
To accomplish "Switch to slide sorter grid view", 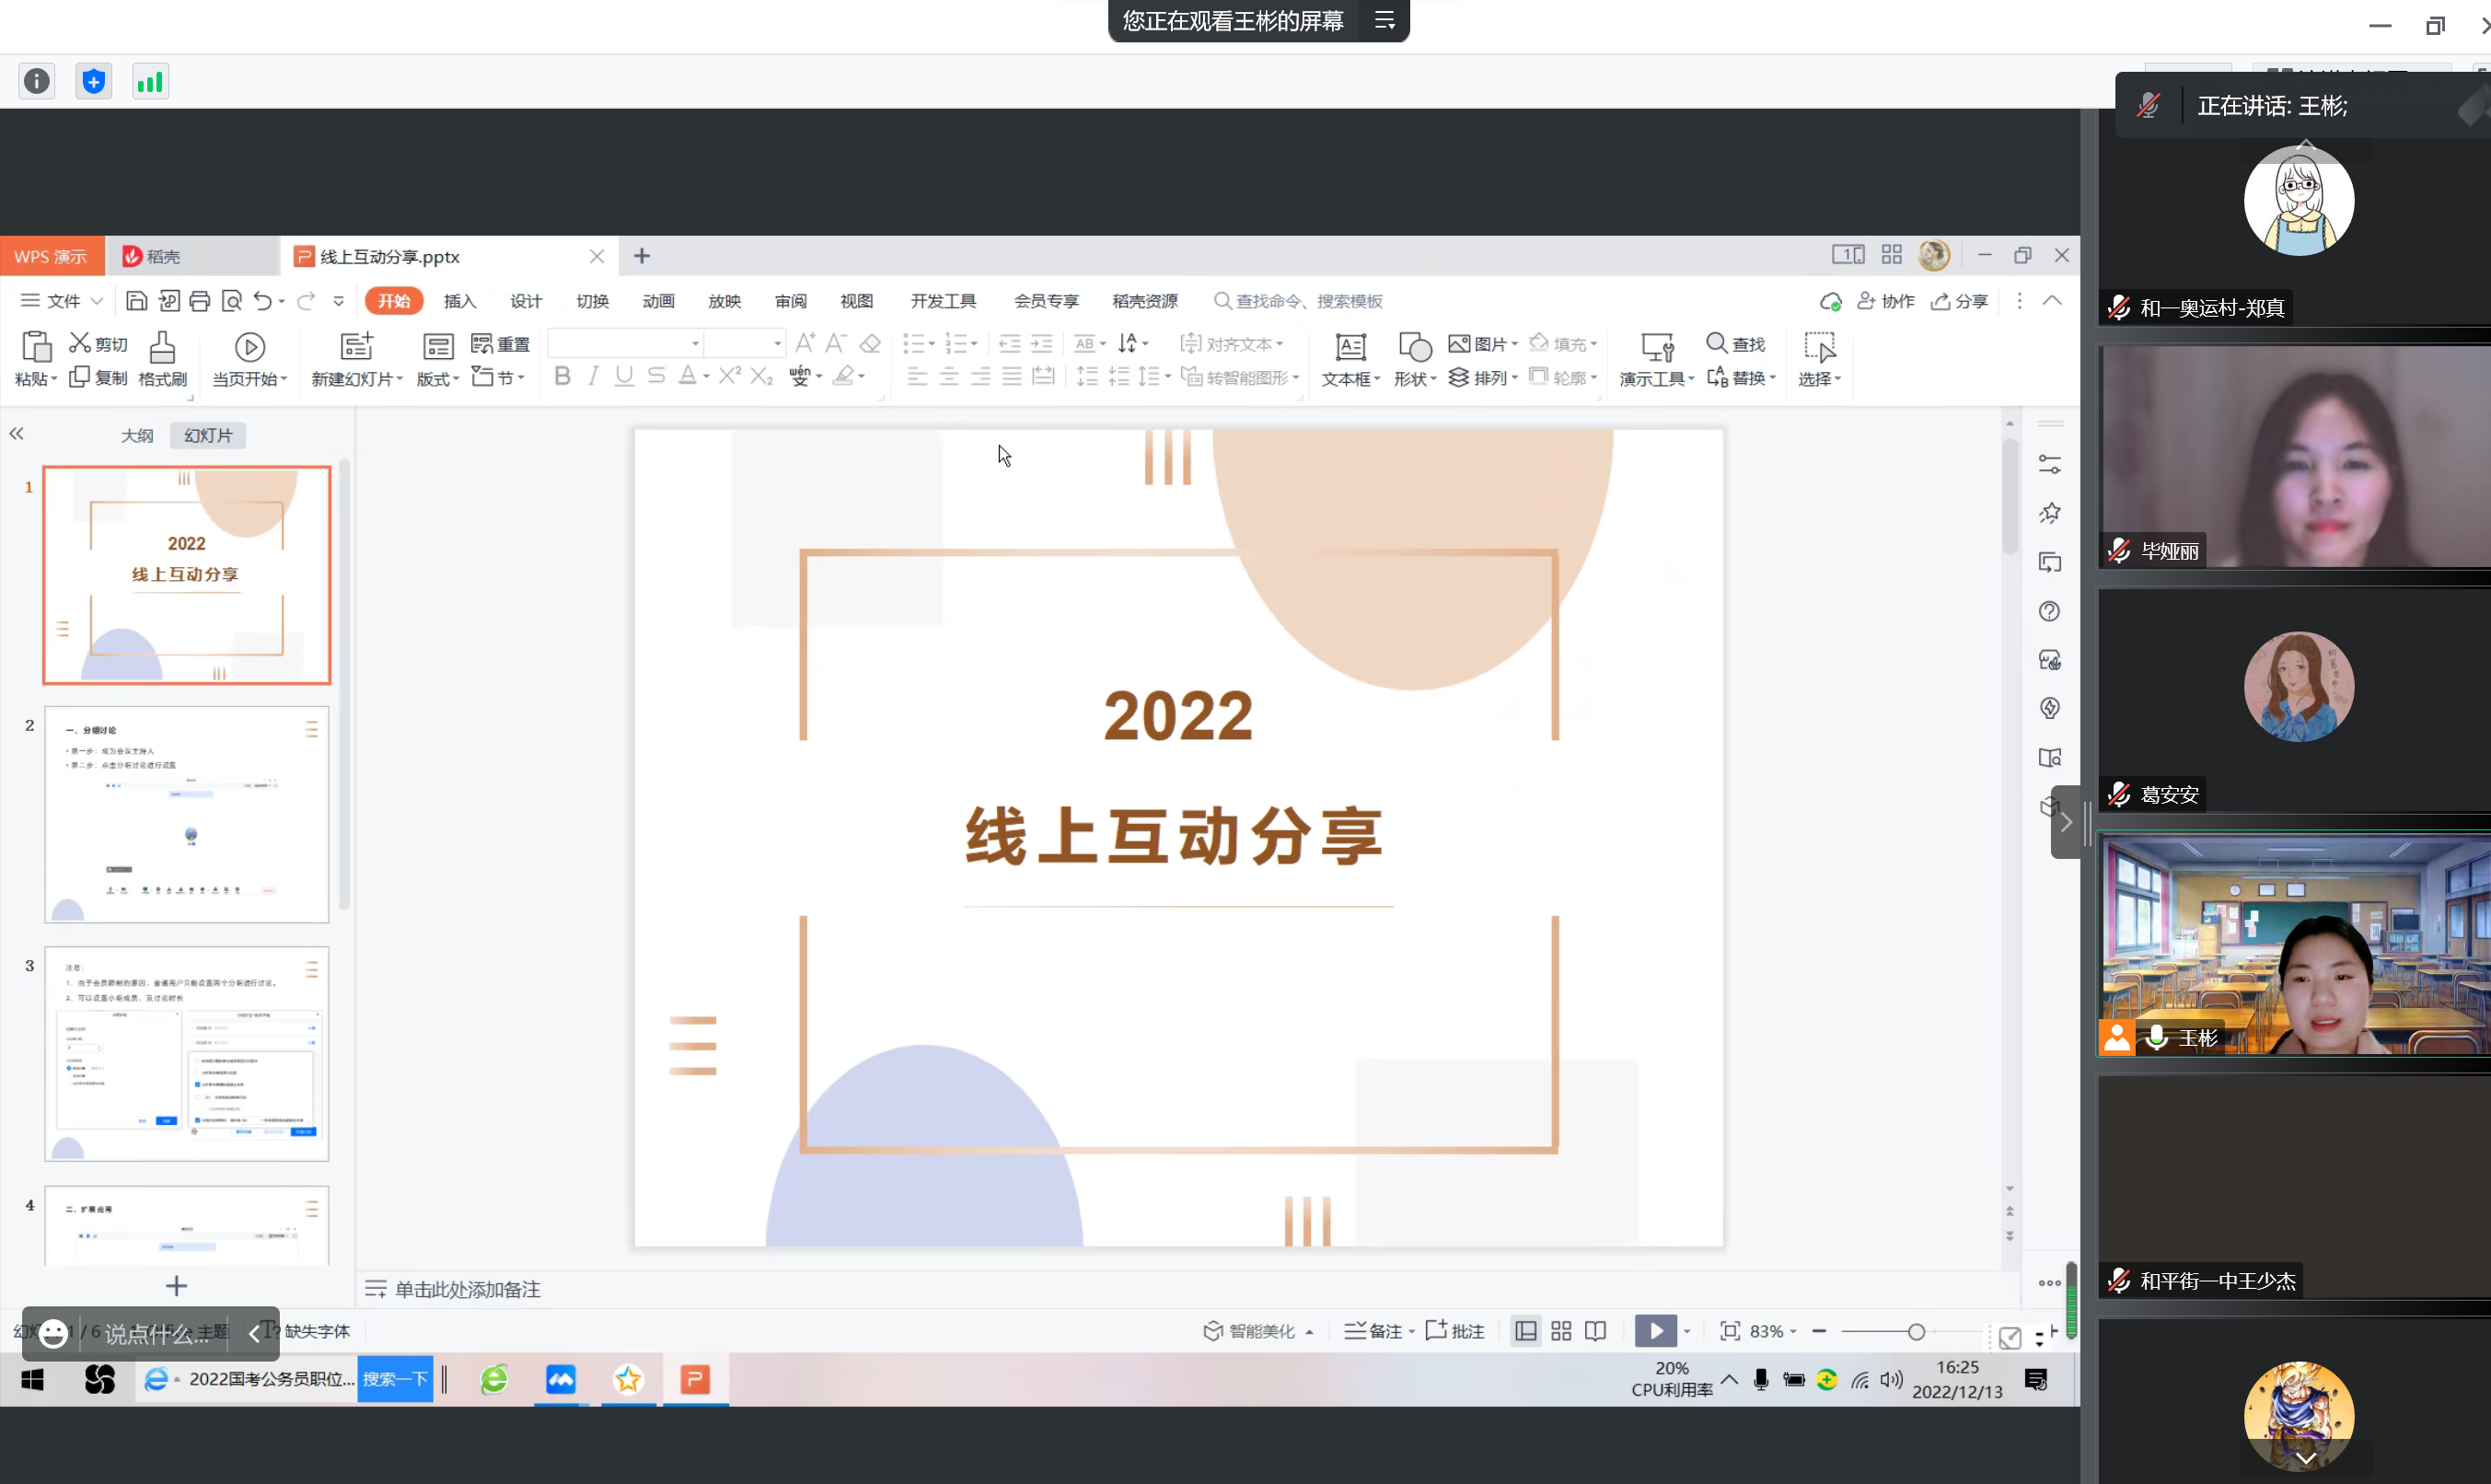I will click(x=1561, y=1331).
